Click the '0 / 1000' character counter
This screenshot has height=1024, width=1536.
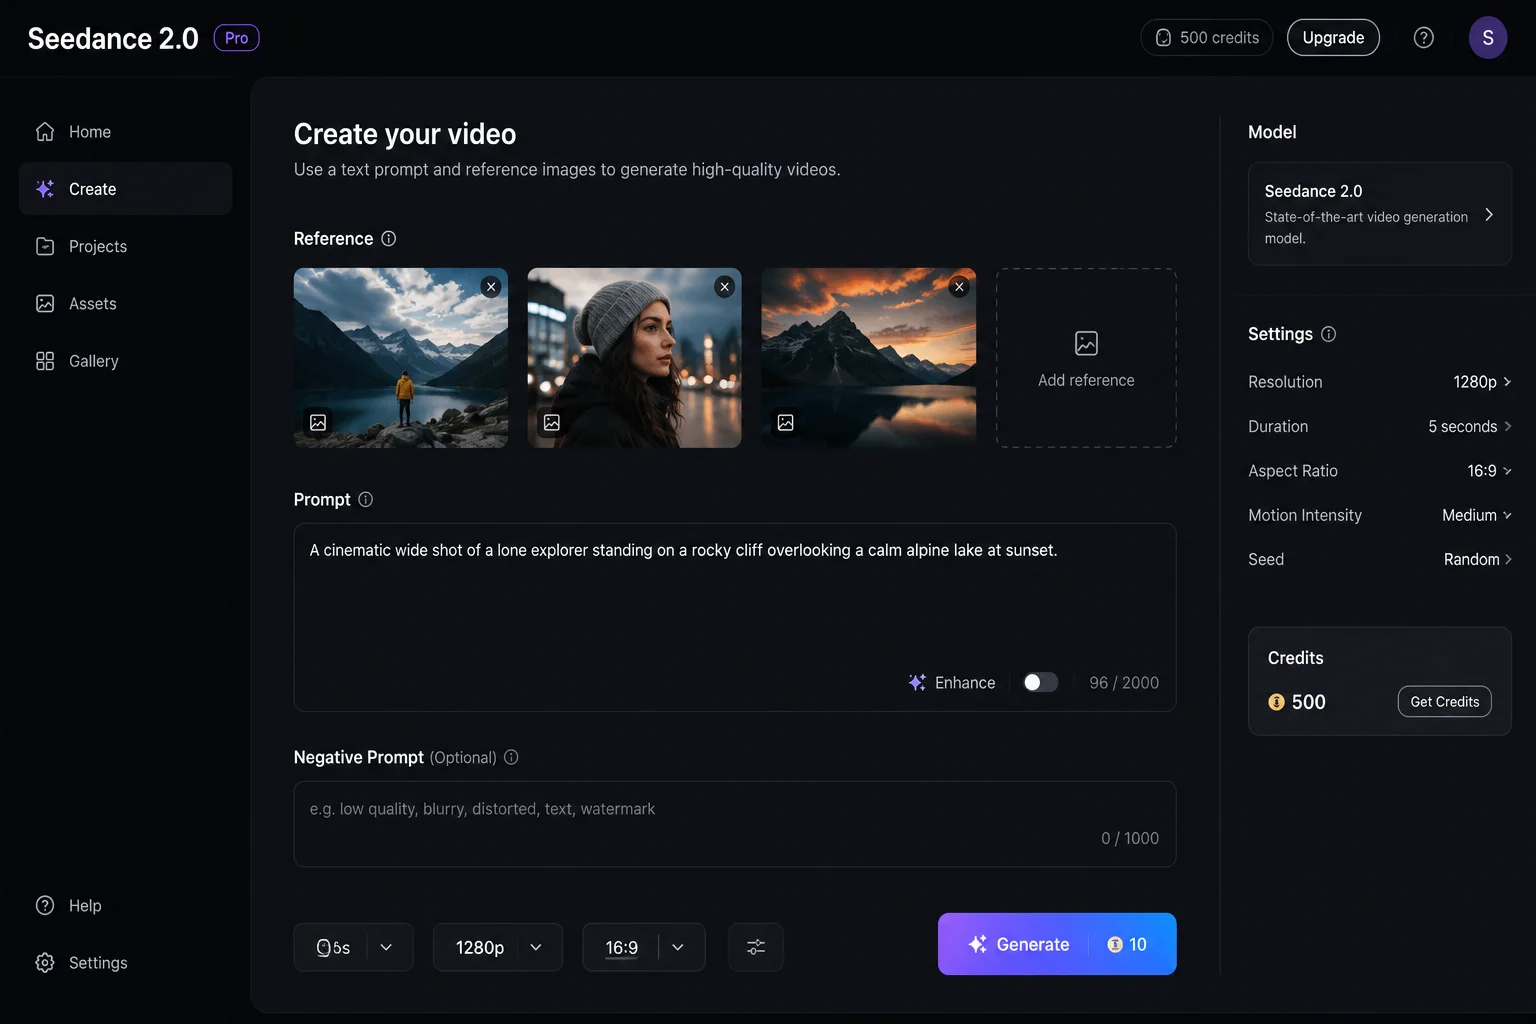(1130, 839)
